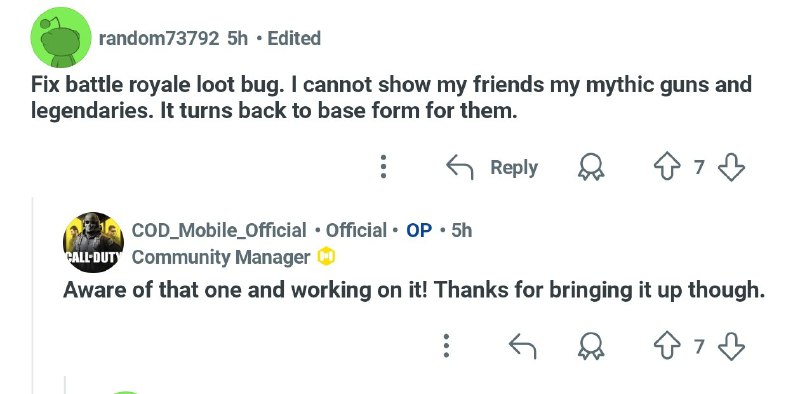
Task: Upvote random73792's loot bug comment
Action: click(667, 167)
